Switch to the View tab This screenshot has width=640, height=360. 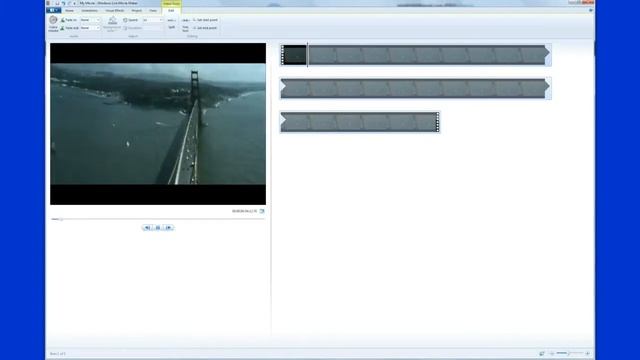pos(153,11)
